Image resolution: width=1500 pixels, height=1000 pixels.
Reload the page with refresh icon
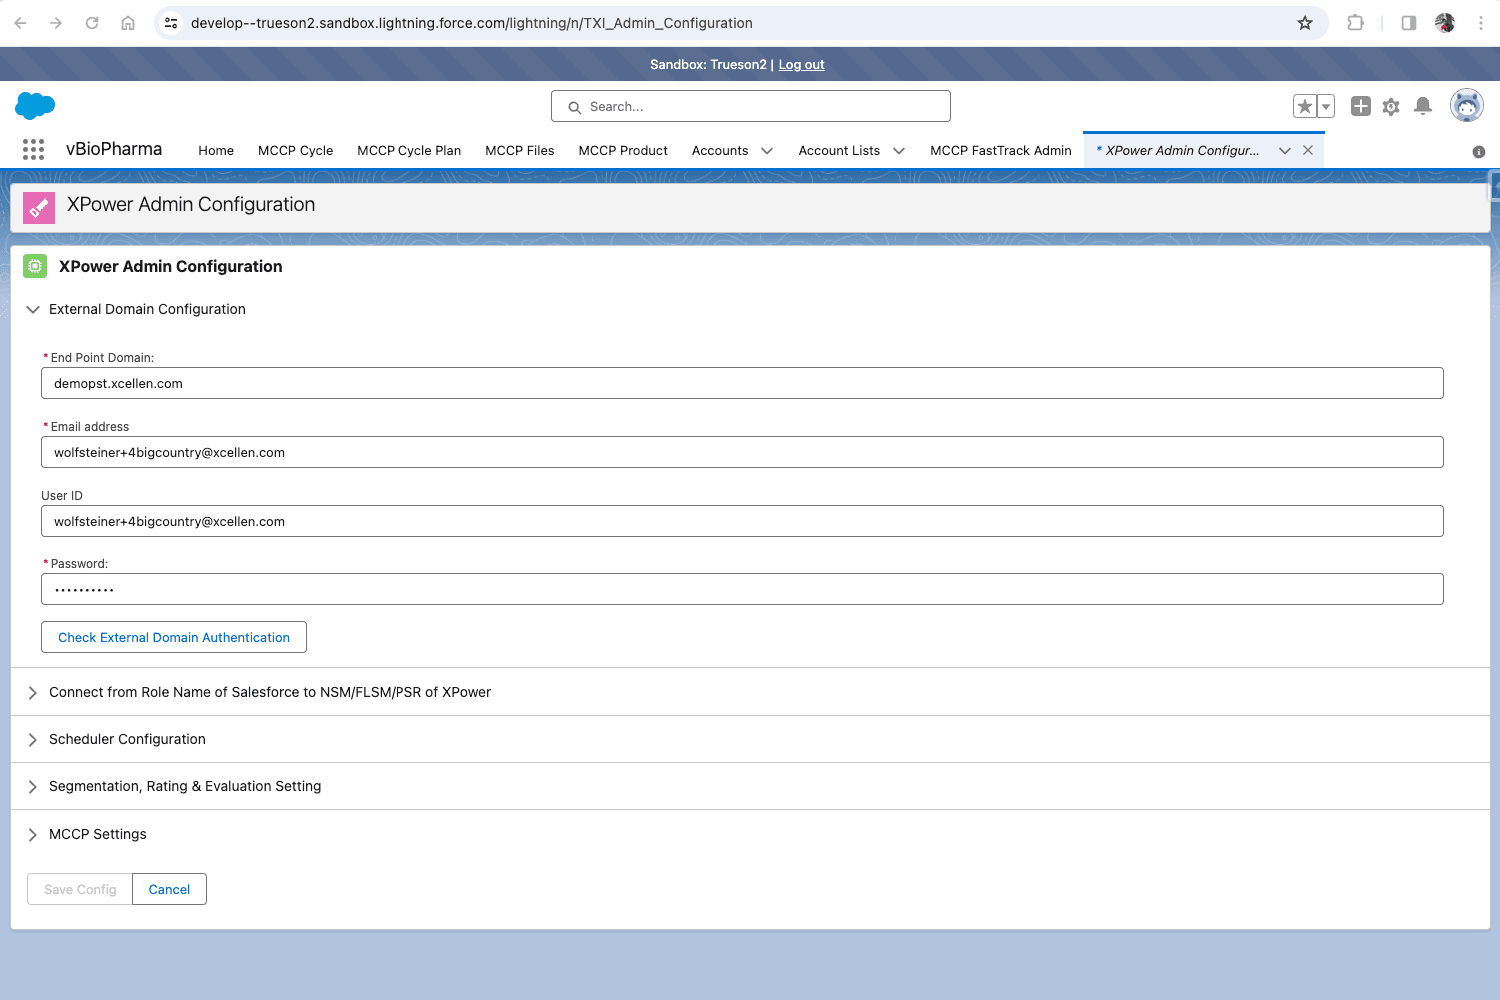(92, 23)
